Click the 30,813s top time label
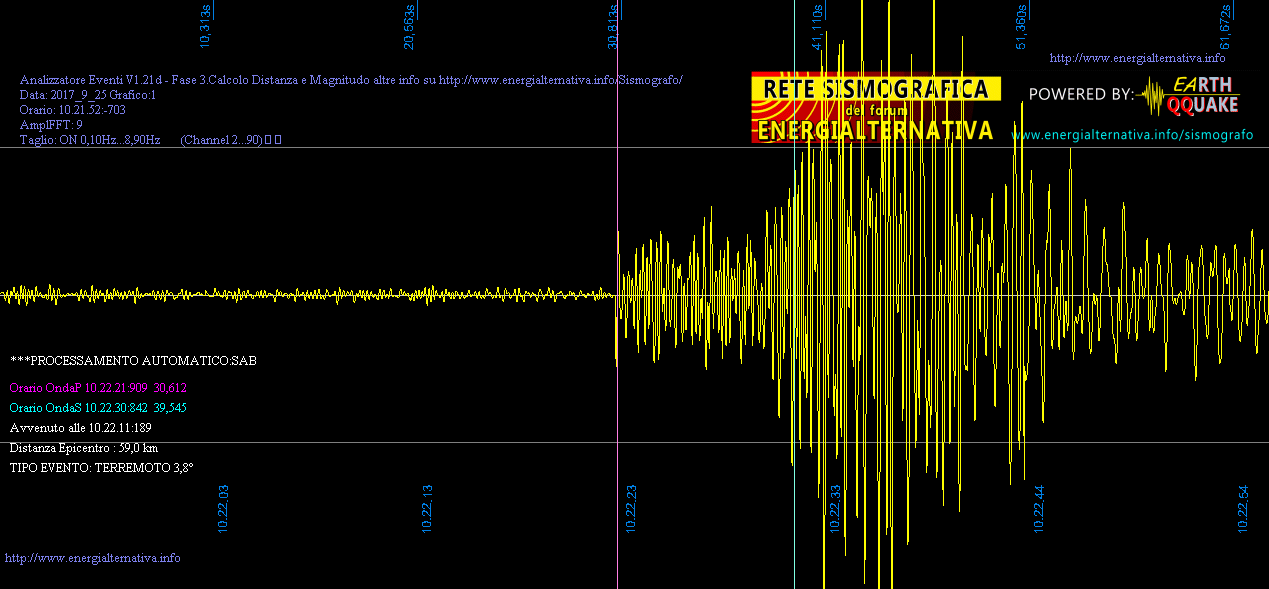 coord(613,26)
